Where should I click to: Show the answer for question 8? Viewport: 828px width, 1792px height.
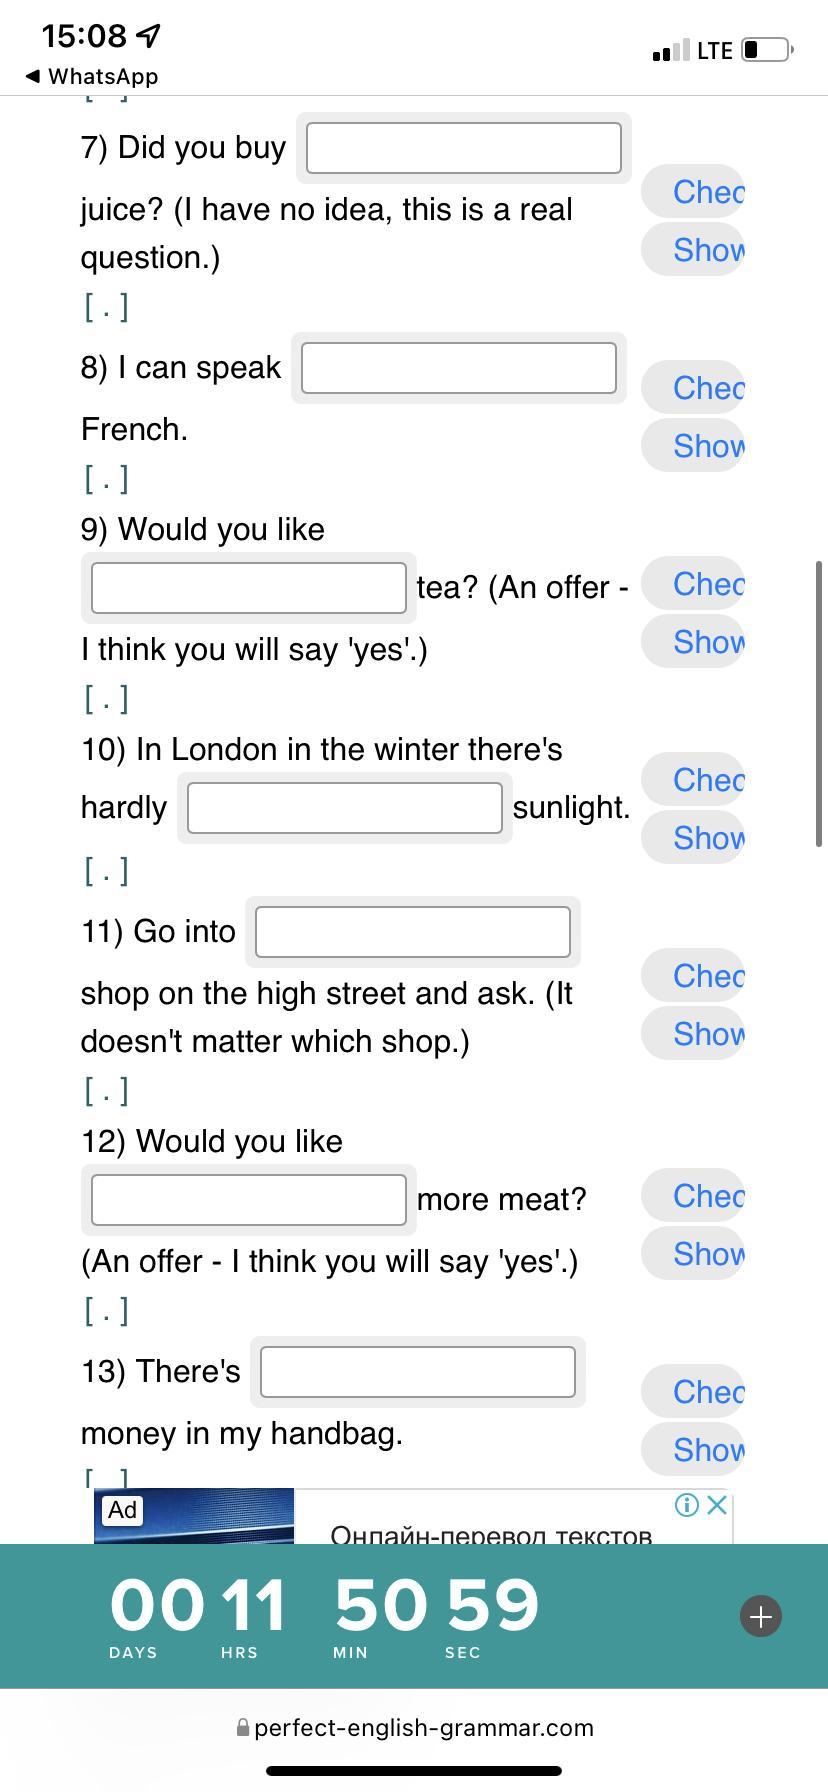[695, 446]
